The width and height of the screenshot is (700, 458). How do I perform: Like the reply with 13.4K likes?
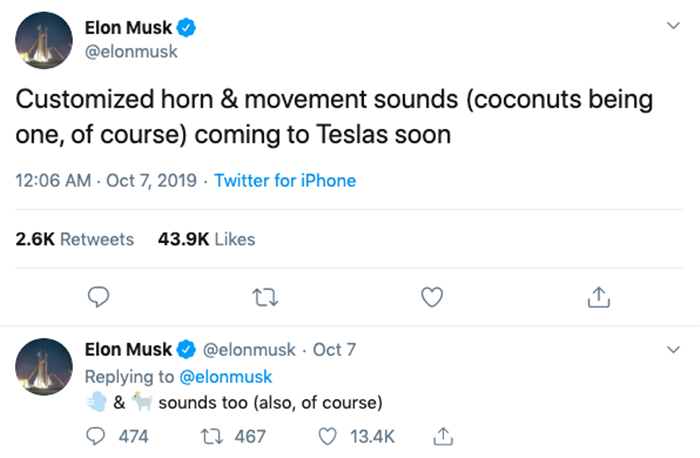pos(329,436)
